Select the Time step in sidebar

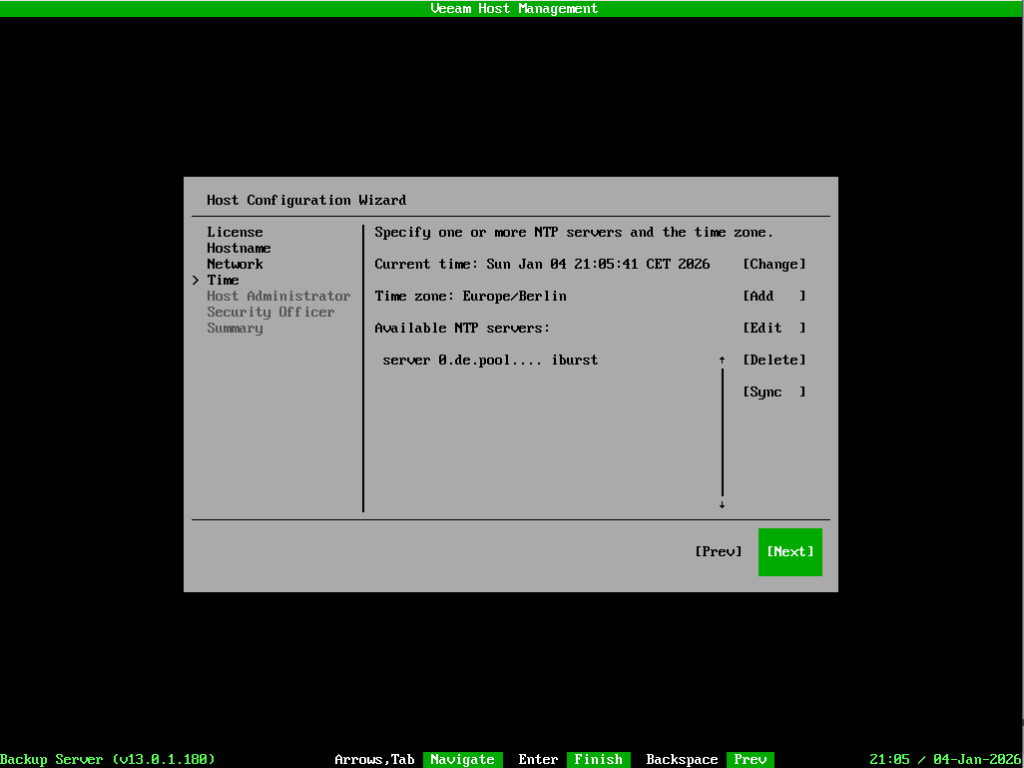[x=223, y=280]
